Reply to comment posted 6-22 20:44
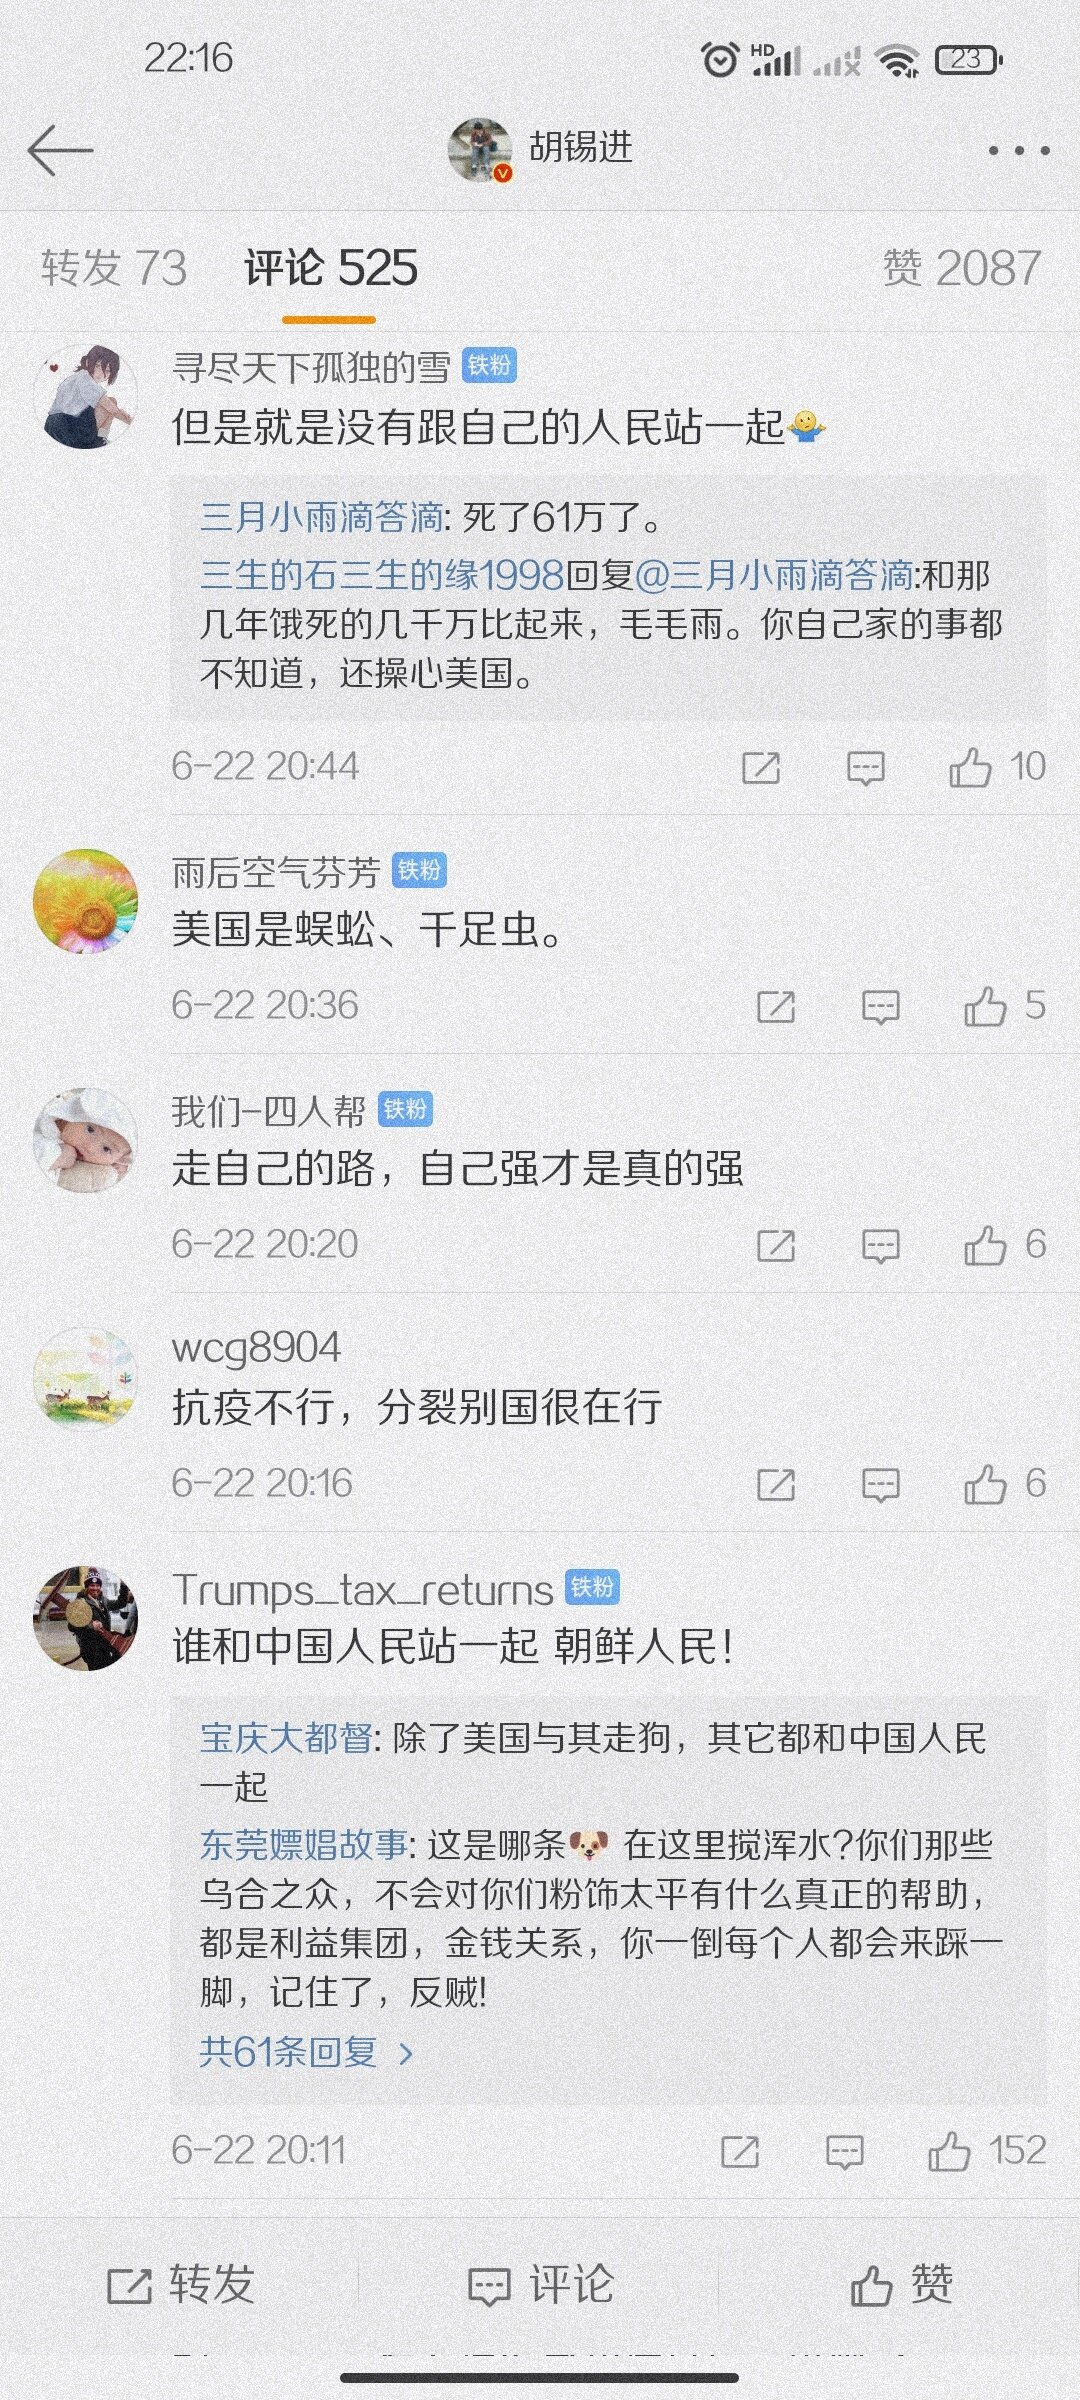This screenshot has width=1080, height=2400. point(866,768)
